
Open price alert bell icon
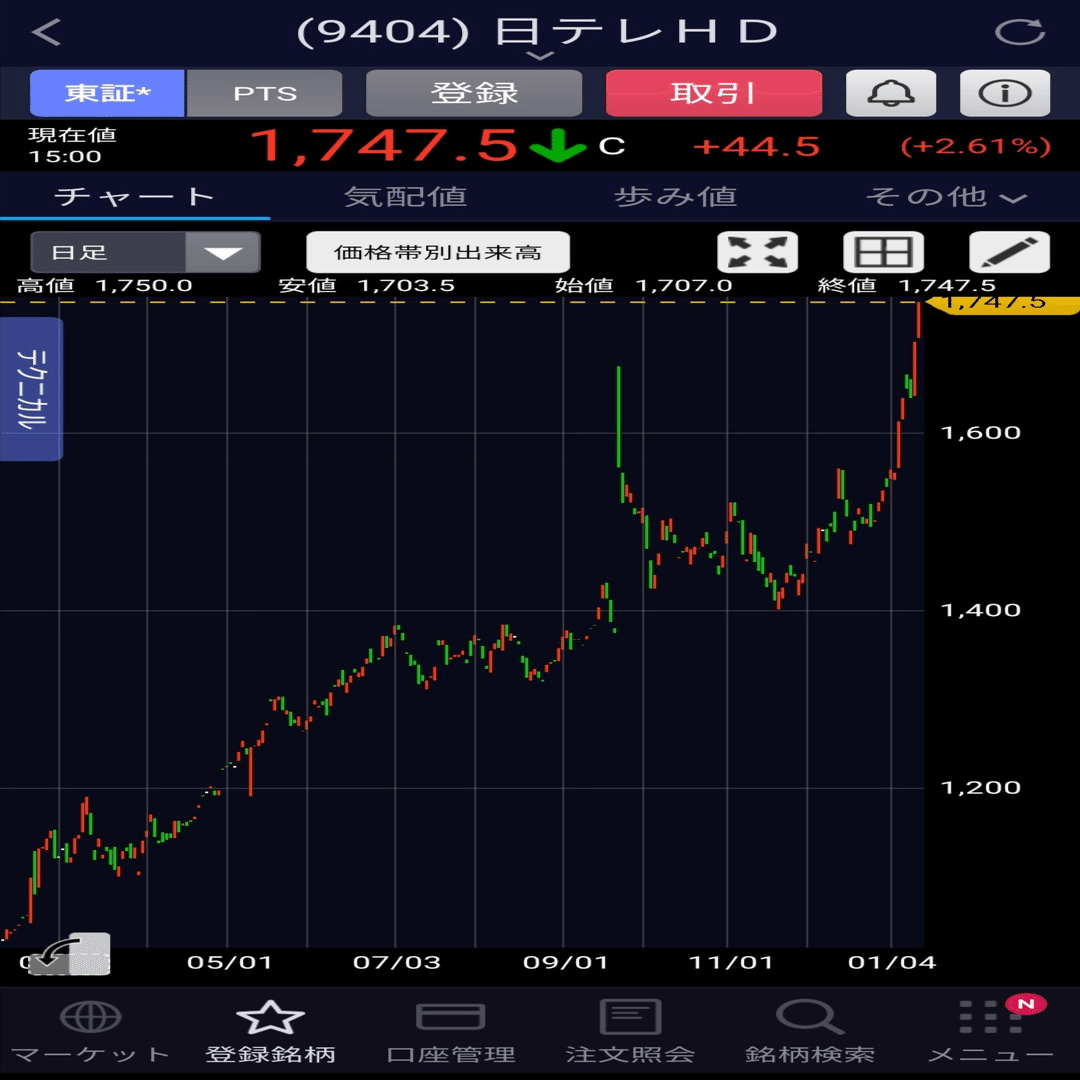(x=891, y=92)
